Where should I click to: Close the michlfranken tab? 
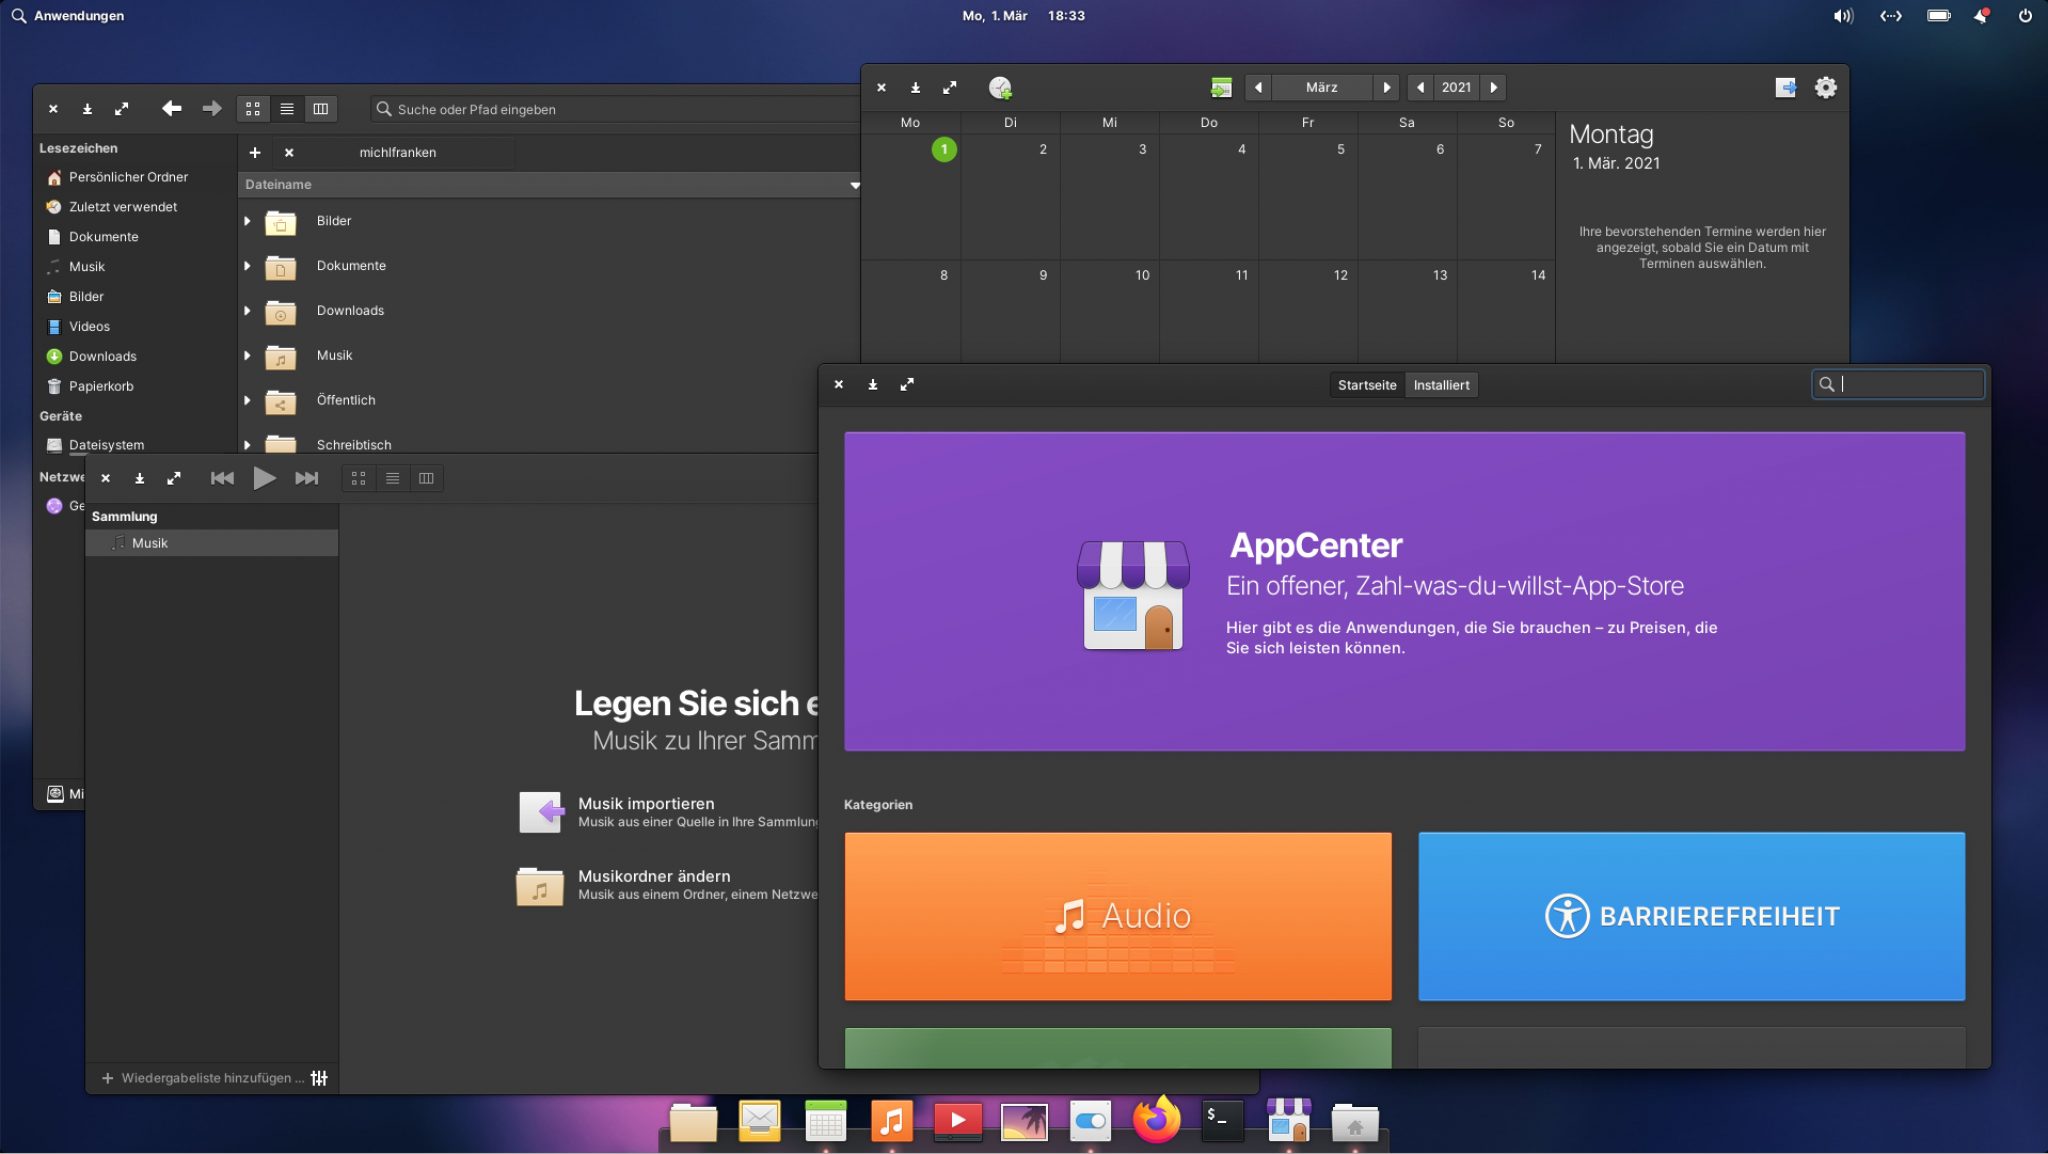point(289,152)
